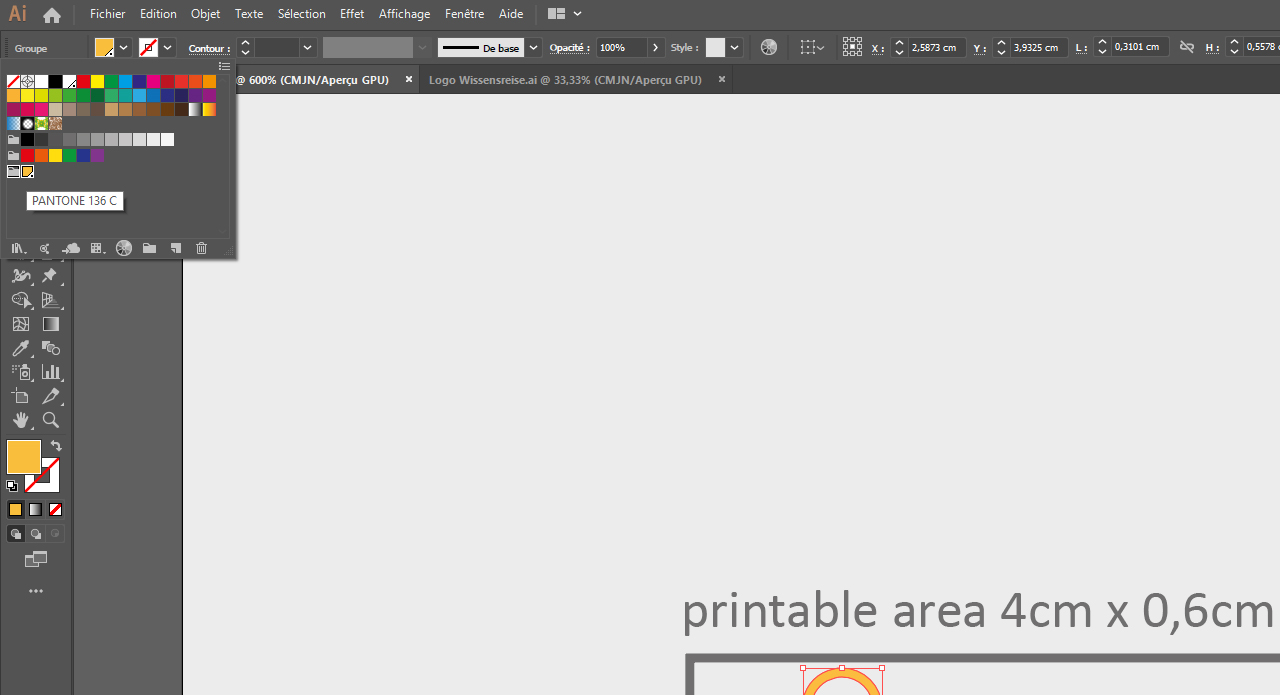
Task: Add selected swatch to Creative Cloud library
Action: coord(71,248)
